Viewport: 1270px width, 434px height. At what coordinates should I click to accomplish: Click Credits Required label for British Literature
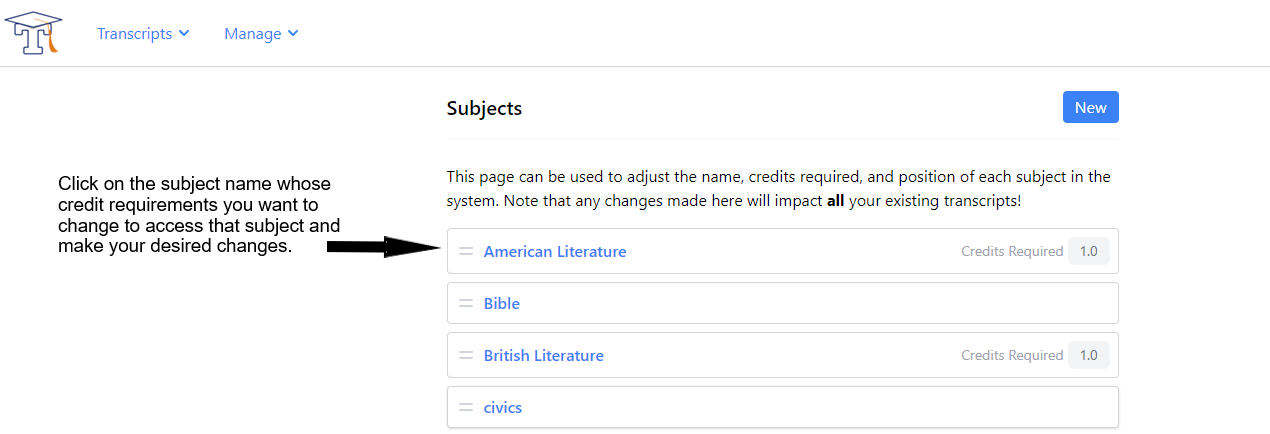(x=1012, y=355)
